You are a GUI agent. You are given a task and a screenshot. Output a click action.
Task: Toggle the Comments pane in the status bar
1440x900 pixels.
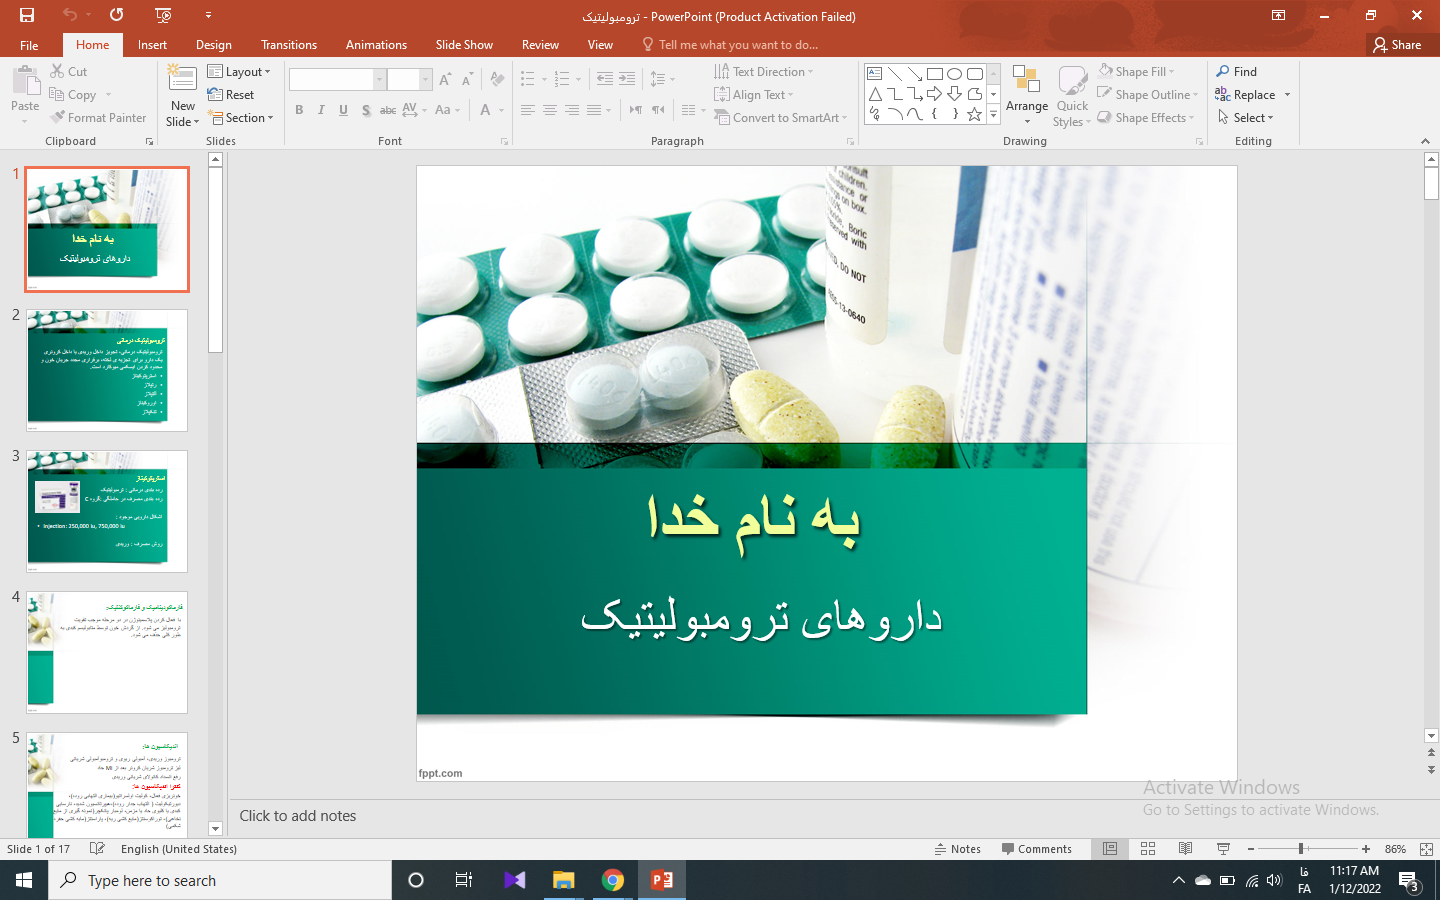tap(1036, 849)
